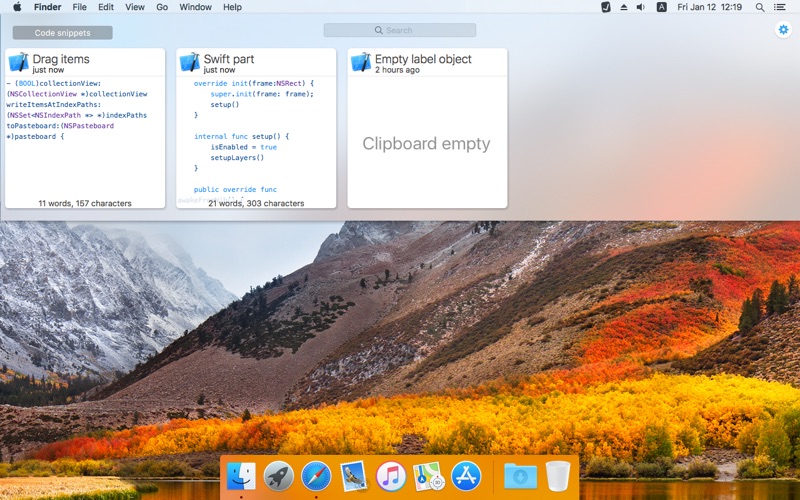
Task: Click the Drag items code preview
Action: pos(77,110)
